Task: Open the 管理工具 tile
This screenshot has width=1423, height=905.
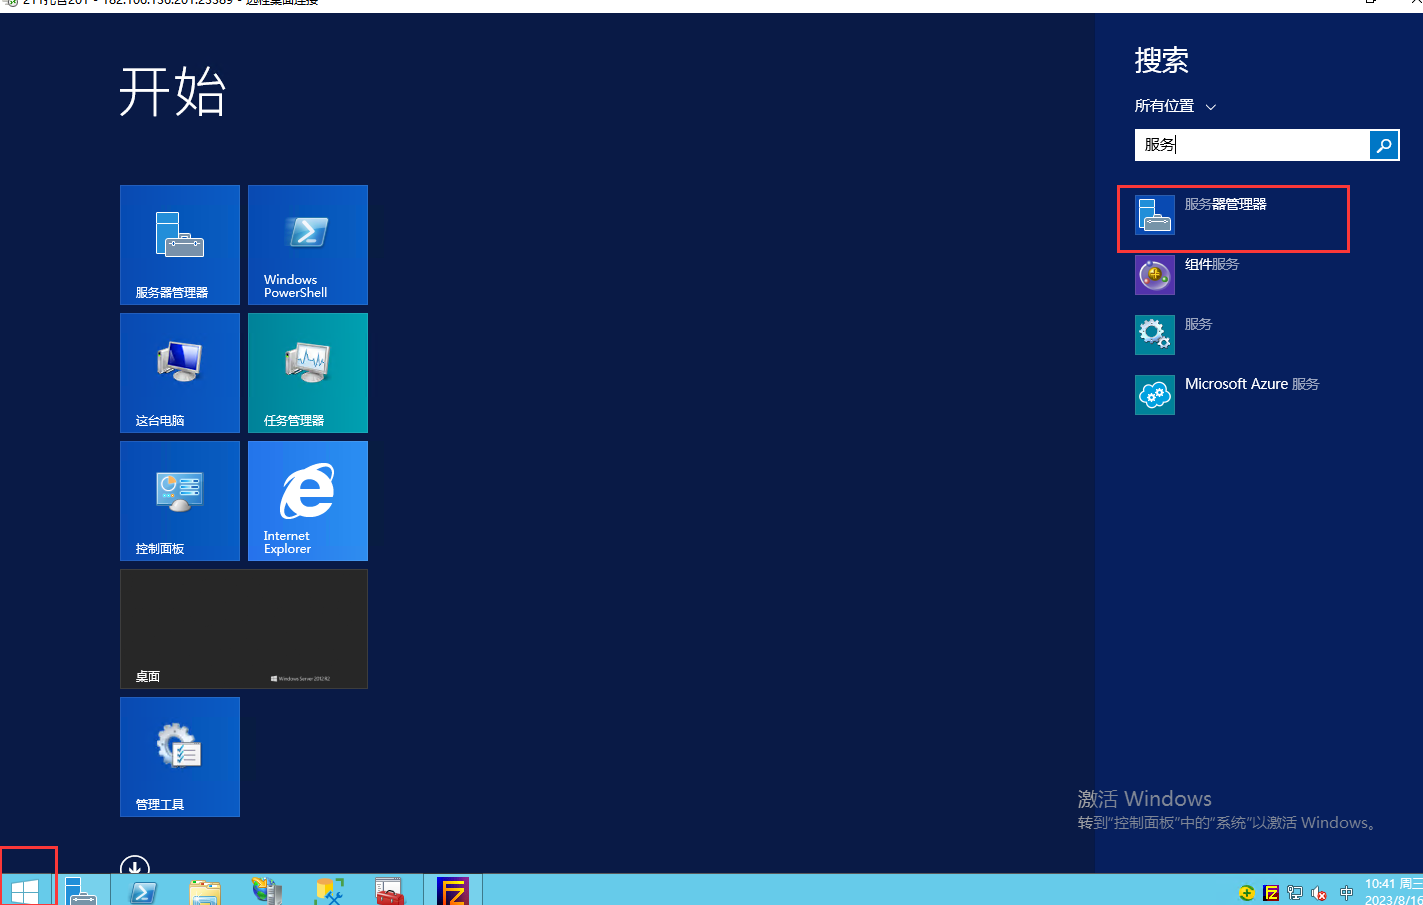Action: 180,757
